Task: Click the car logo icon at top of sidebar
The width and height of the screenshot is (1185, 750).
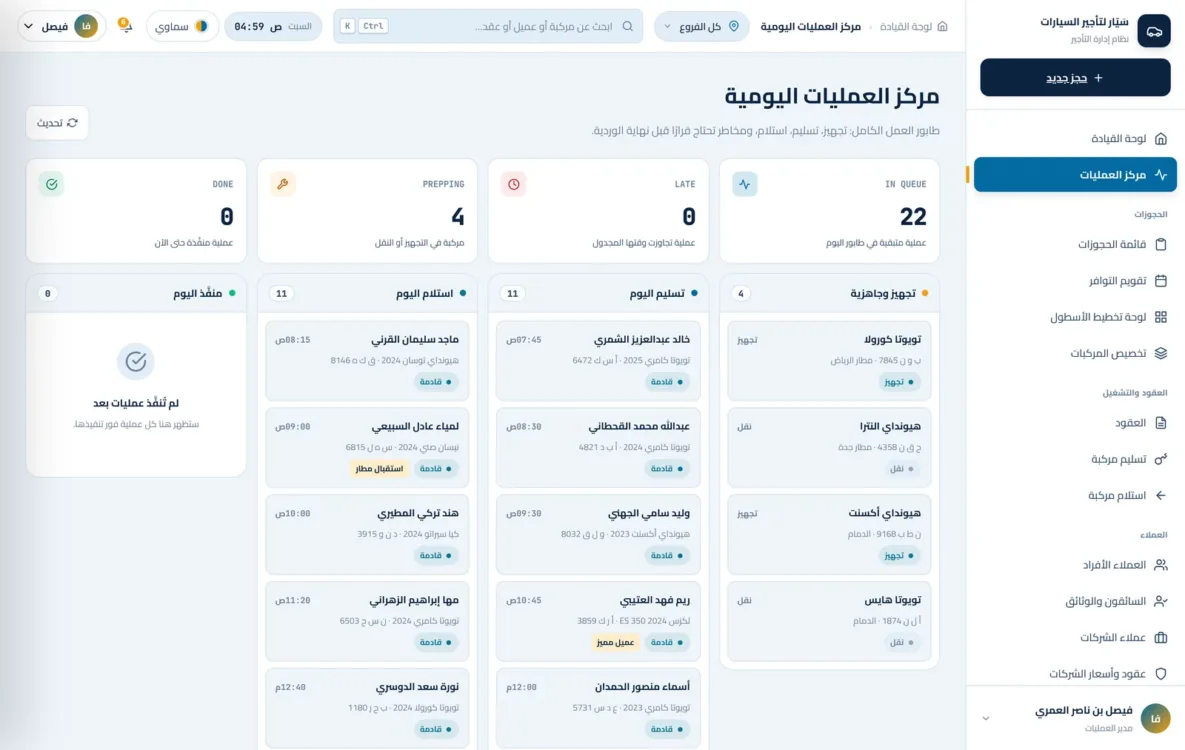Action: [x=1154, y=31]
